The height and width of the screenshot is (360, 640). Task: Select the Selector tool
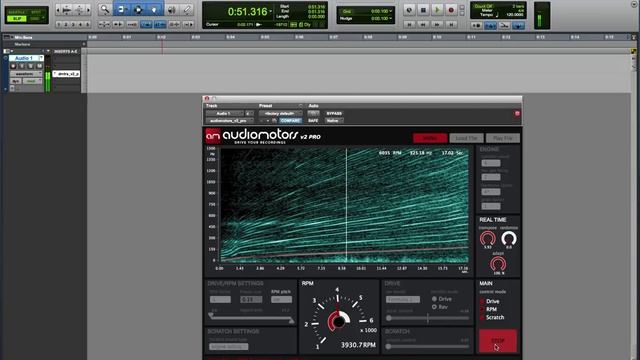point(138,9)
